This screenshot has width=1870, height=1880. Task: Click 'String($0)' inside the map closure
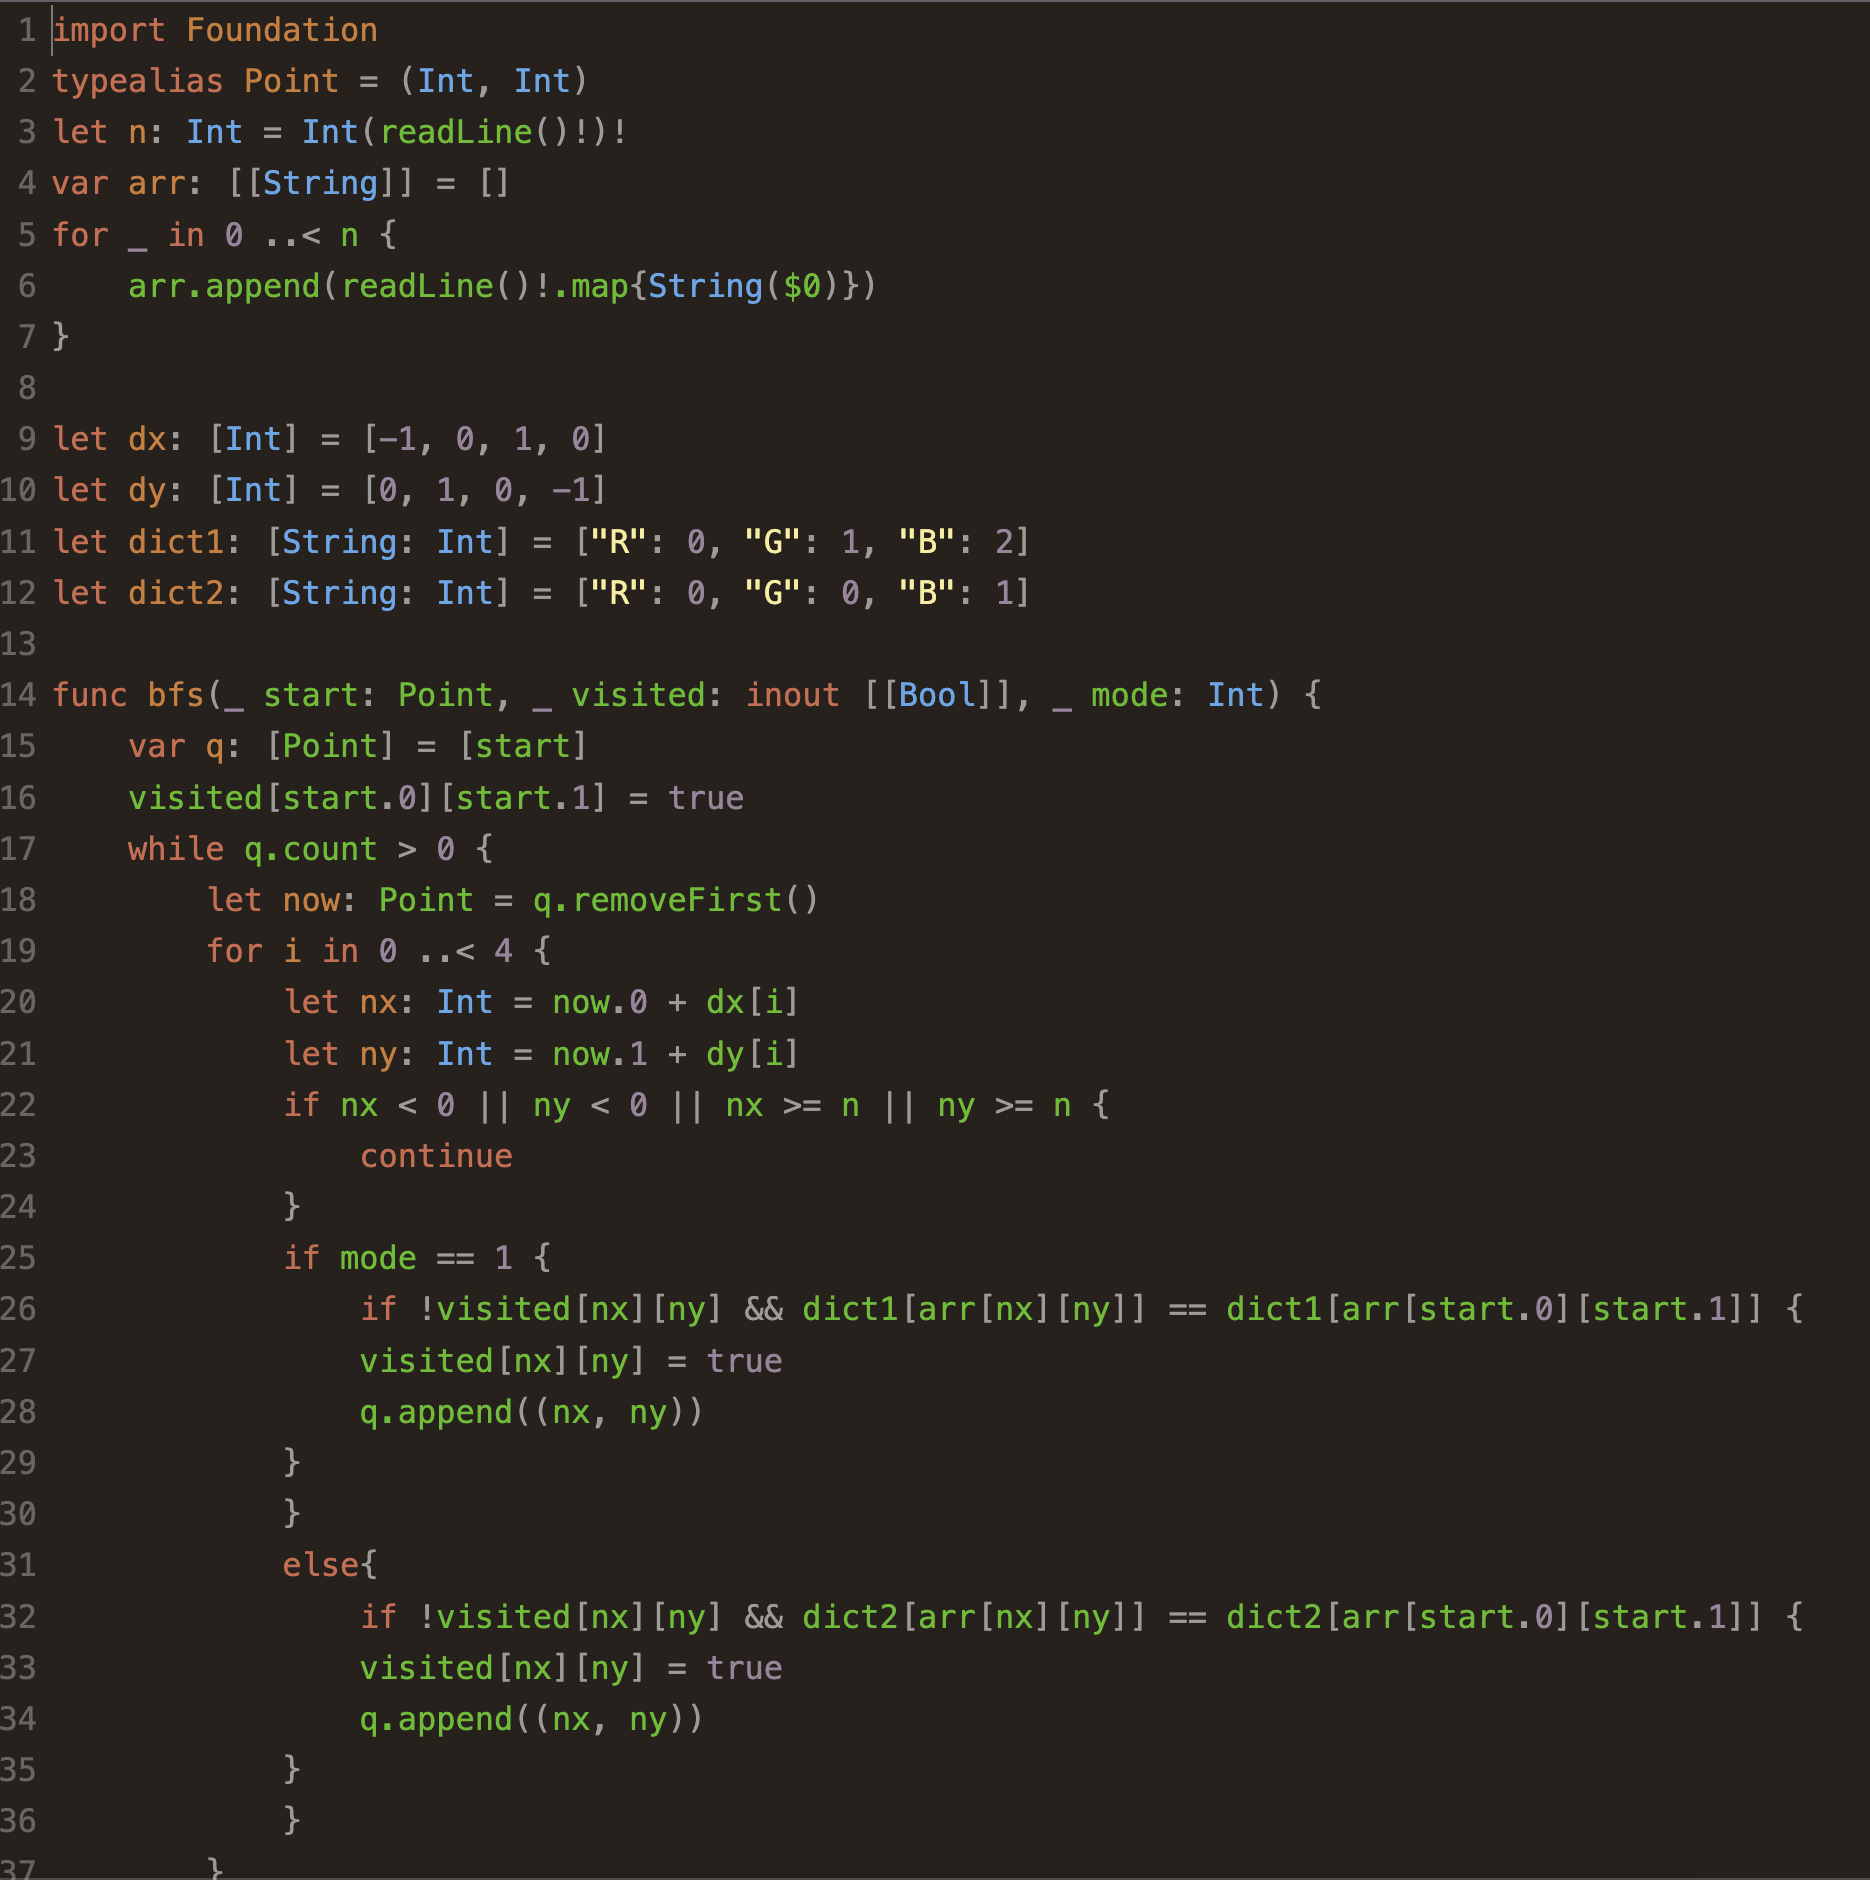click(744, 286)
